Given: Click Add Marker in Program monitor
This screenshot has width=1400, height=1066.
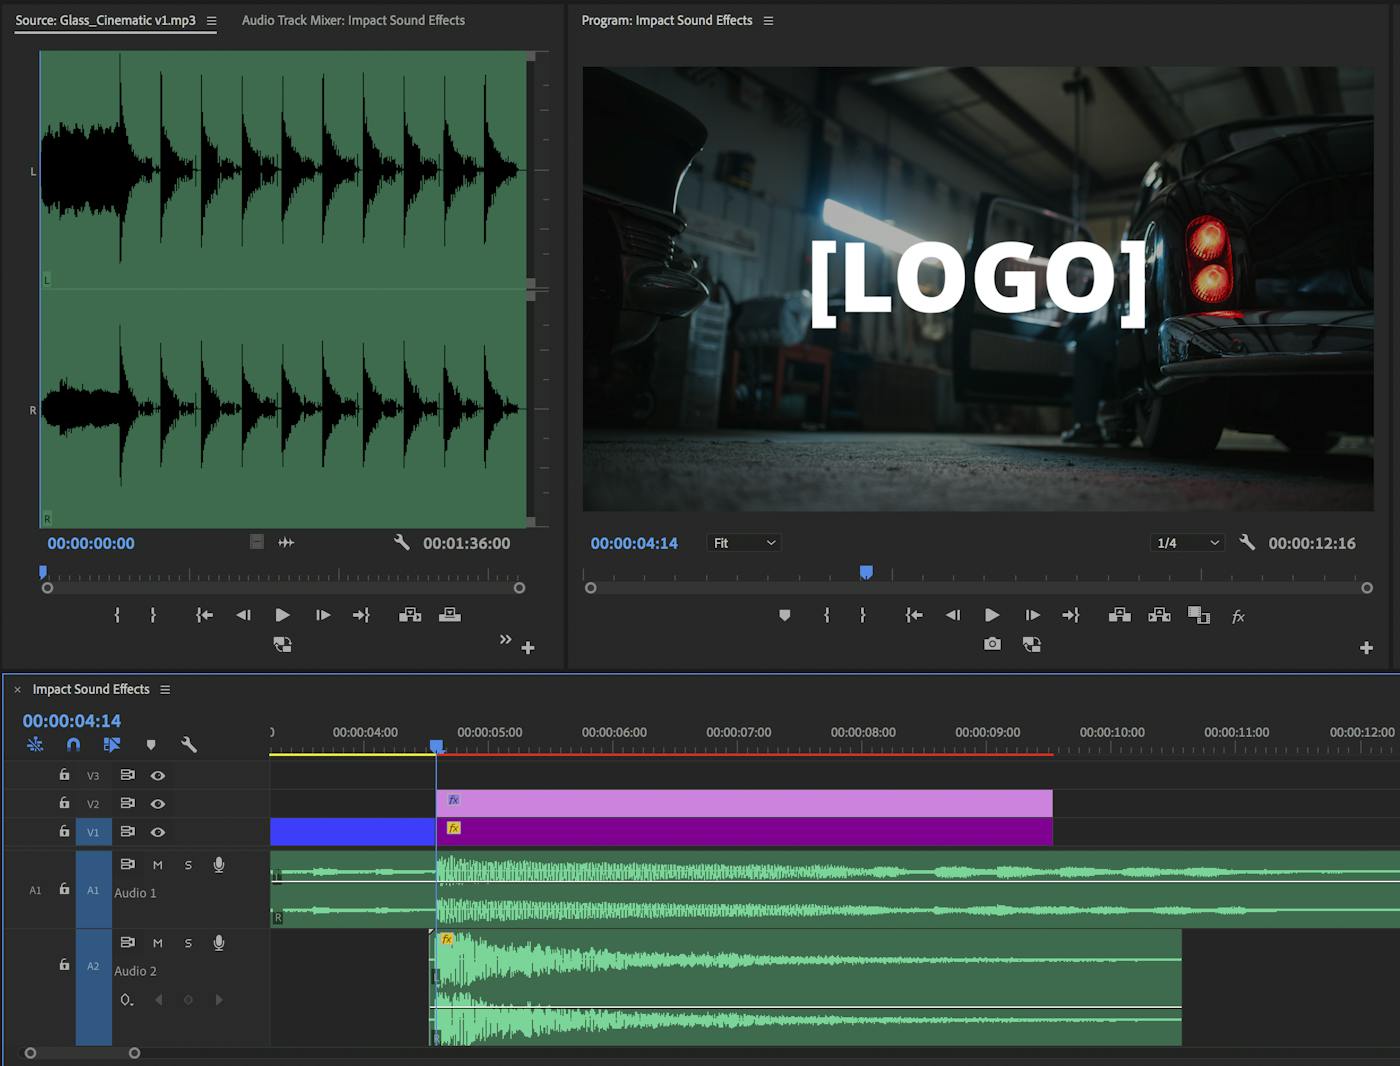Looking at the screenshot, I should (x=785, y=616).
